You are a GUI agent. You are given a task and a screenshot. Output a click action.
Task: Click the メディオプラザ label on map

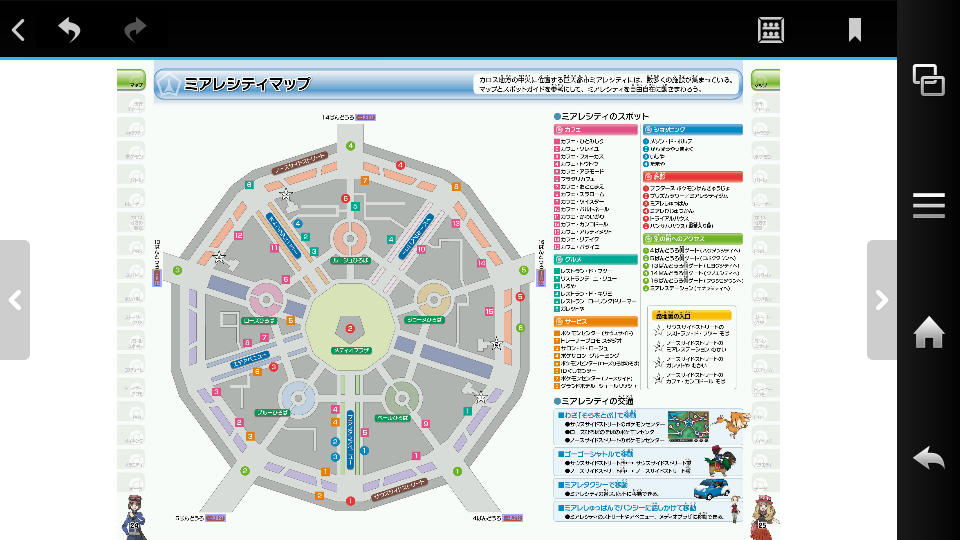click(351, 350)
